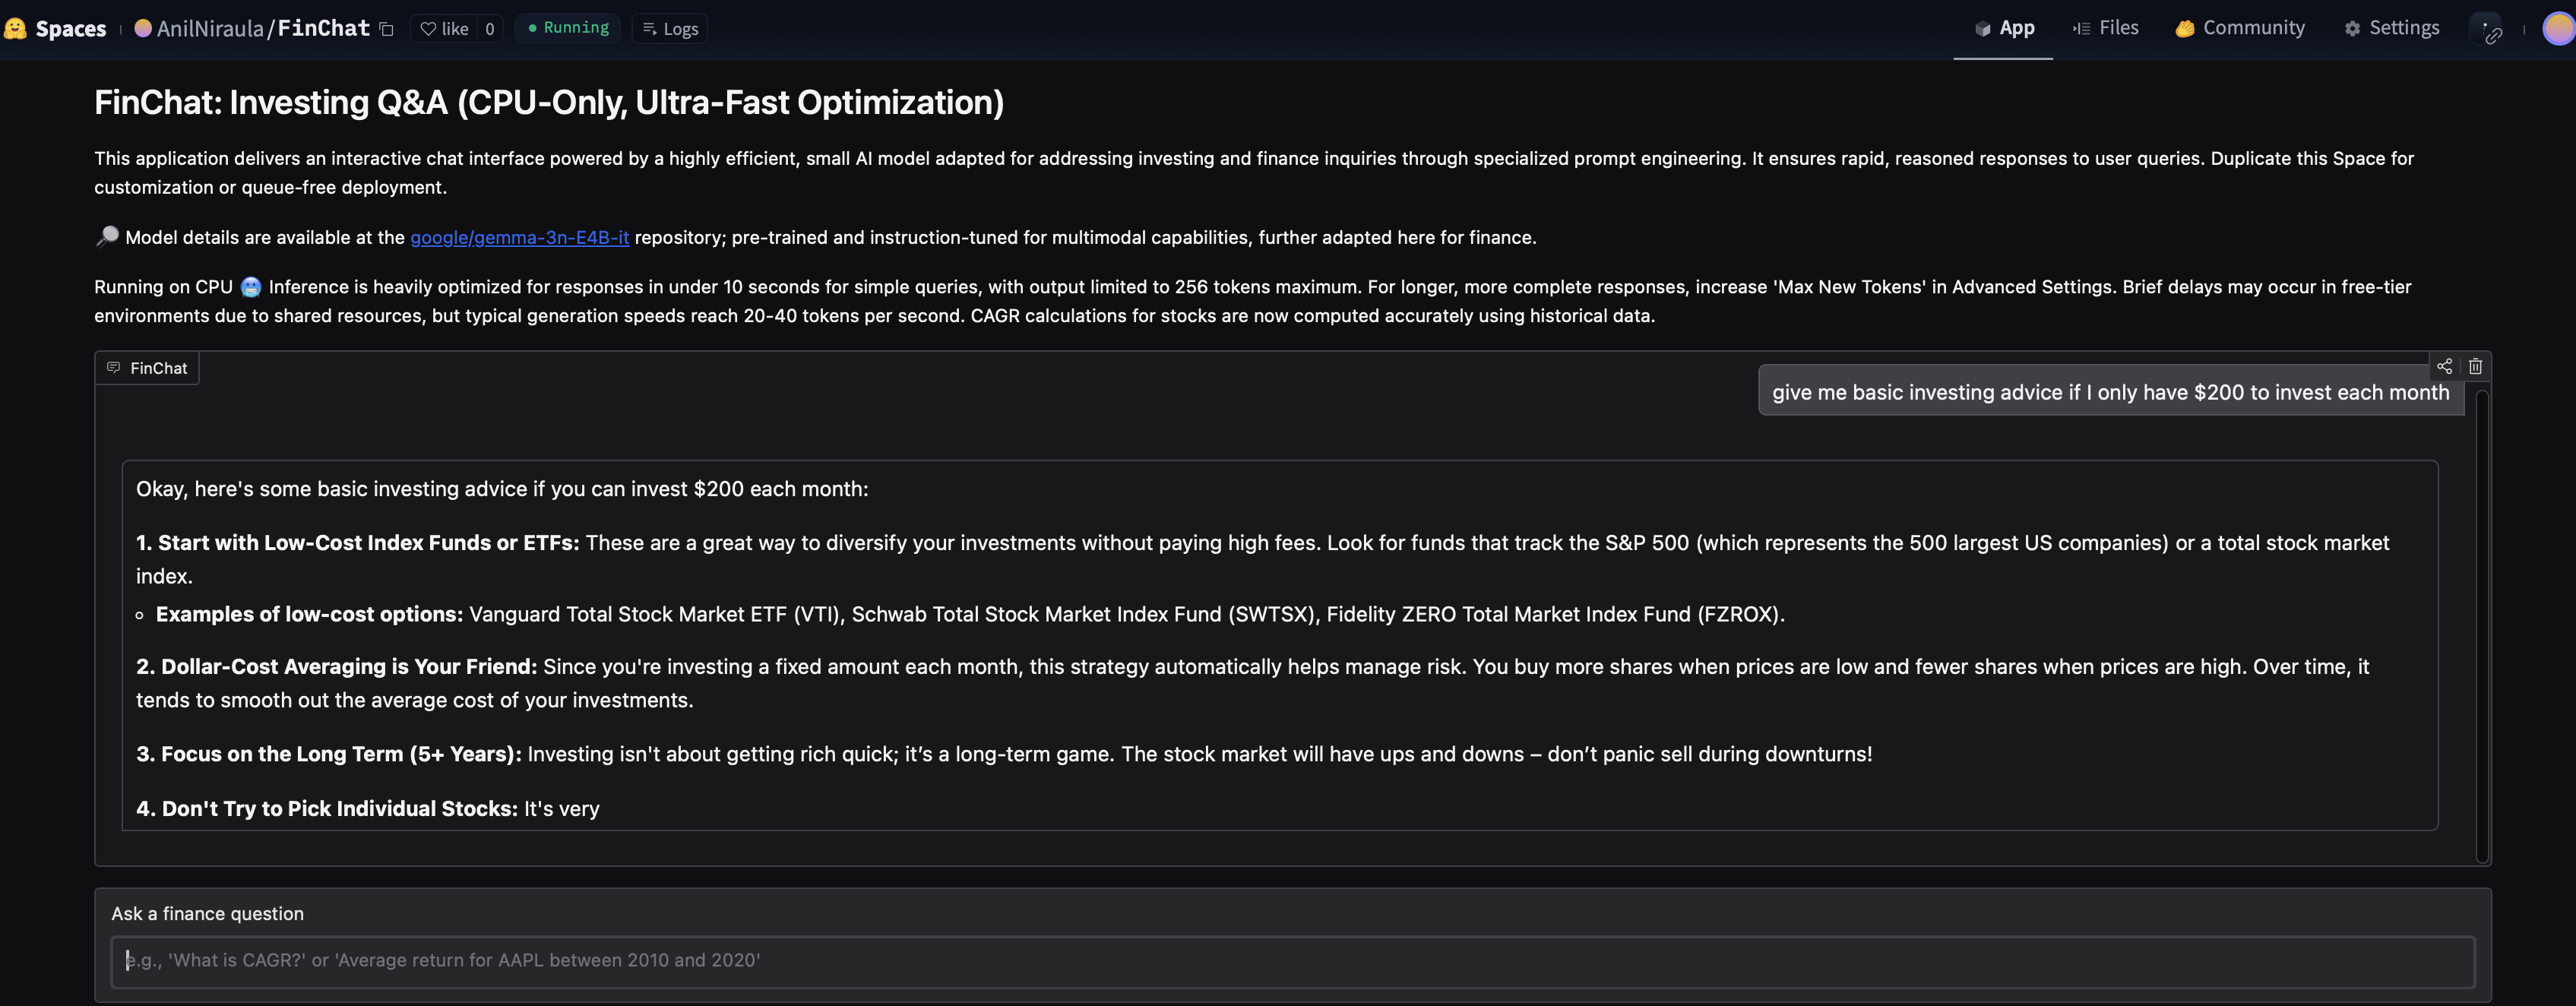The width and height of the screenshot is (2576, 1006).
Task: Focus the 'Ask a finance question' input
Action: pyautogui.click(x=1292, y=960)
